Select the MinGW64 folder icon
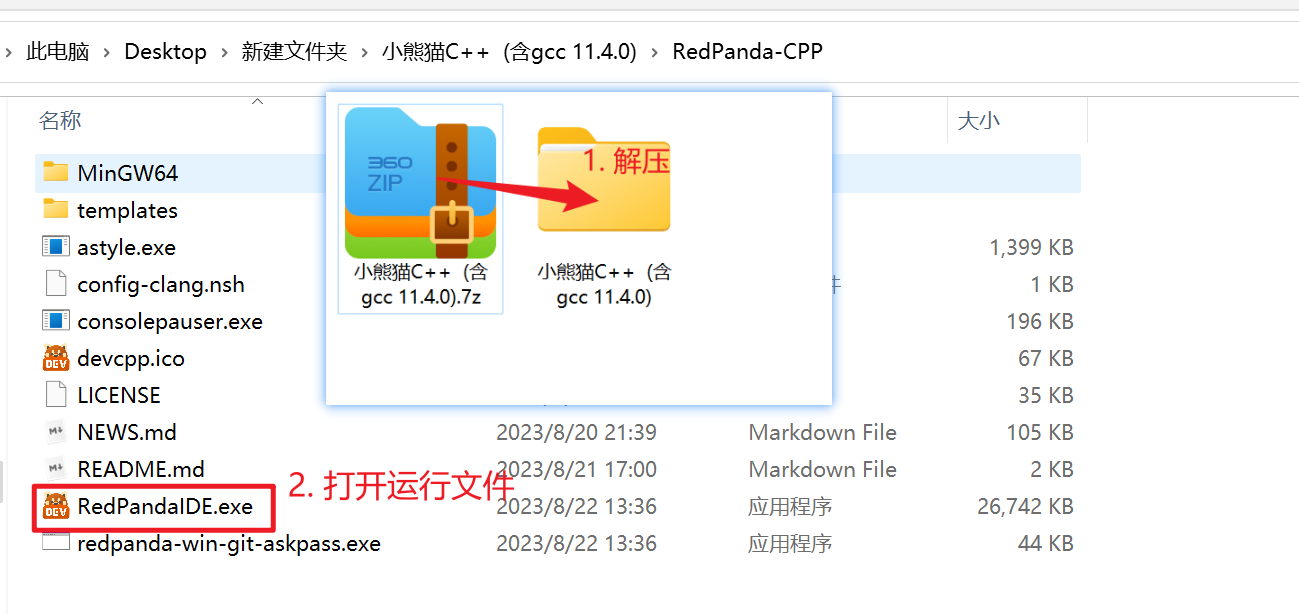1299x614 pixels. 56,172
